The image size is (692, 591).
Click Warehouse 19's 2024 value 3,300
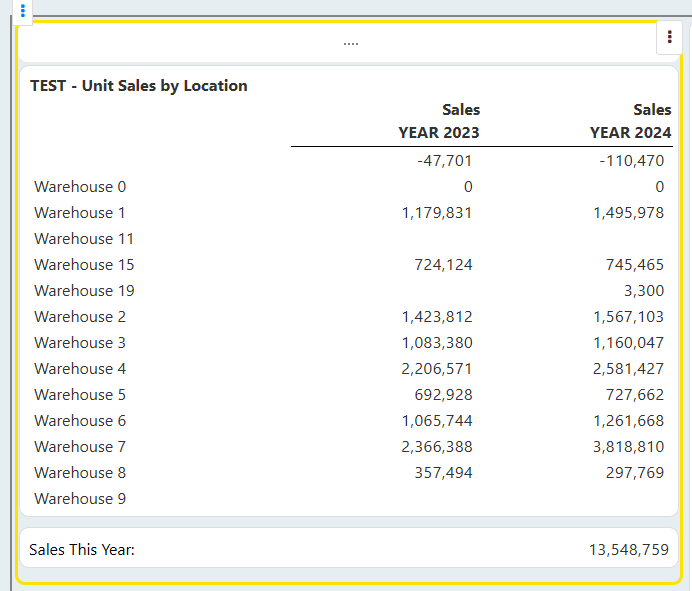coord(643,291)
